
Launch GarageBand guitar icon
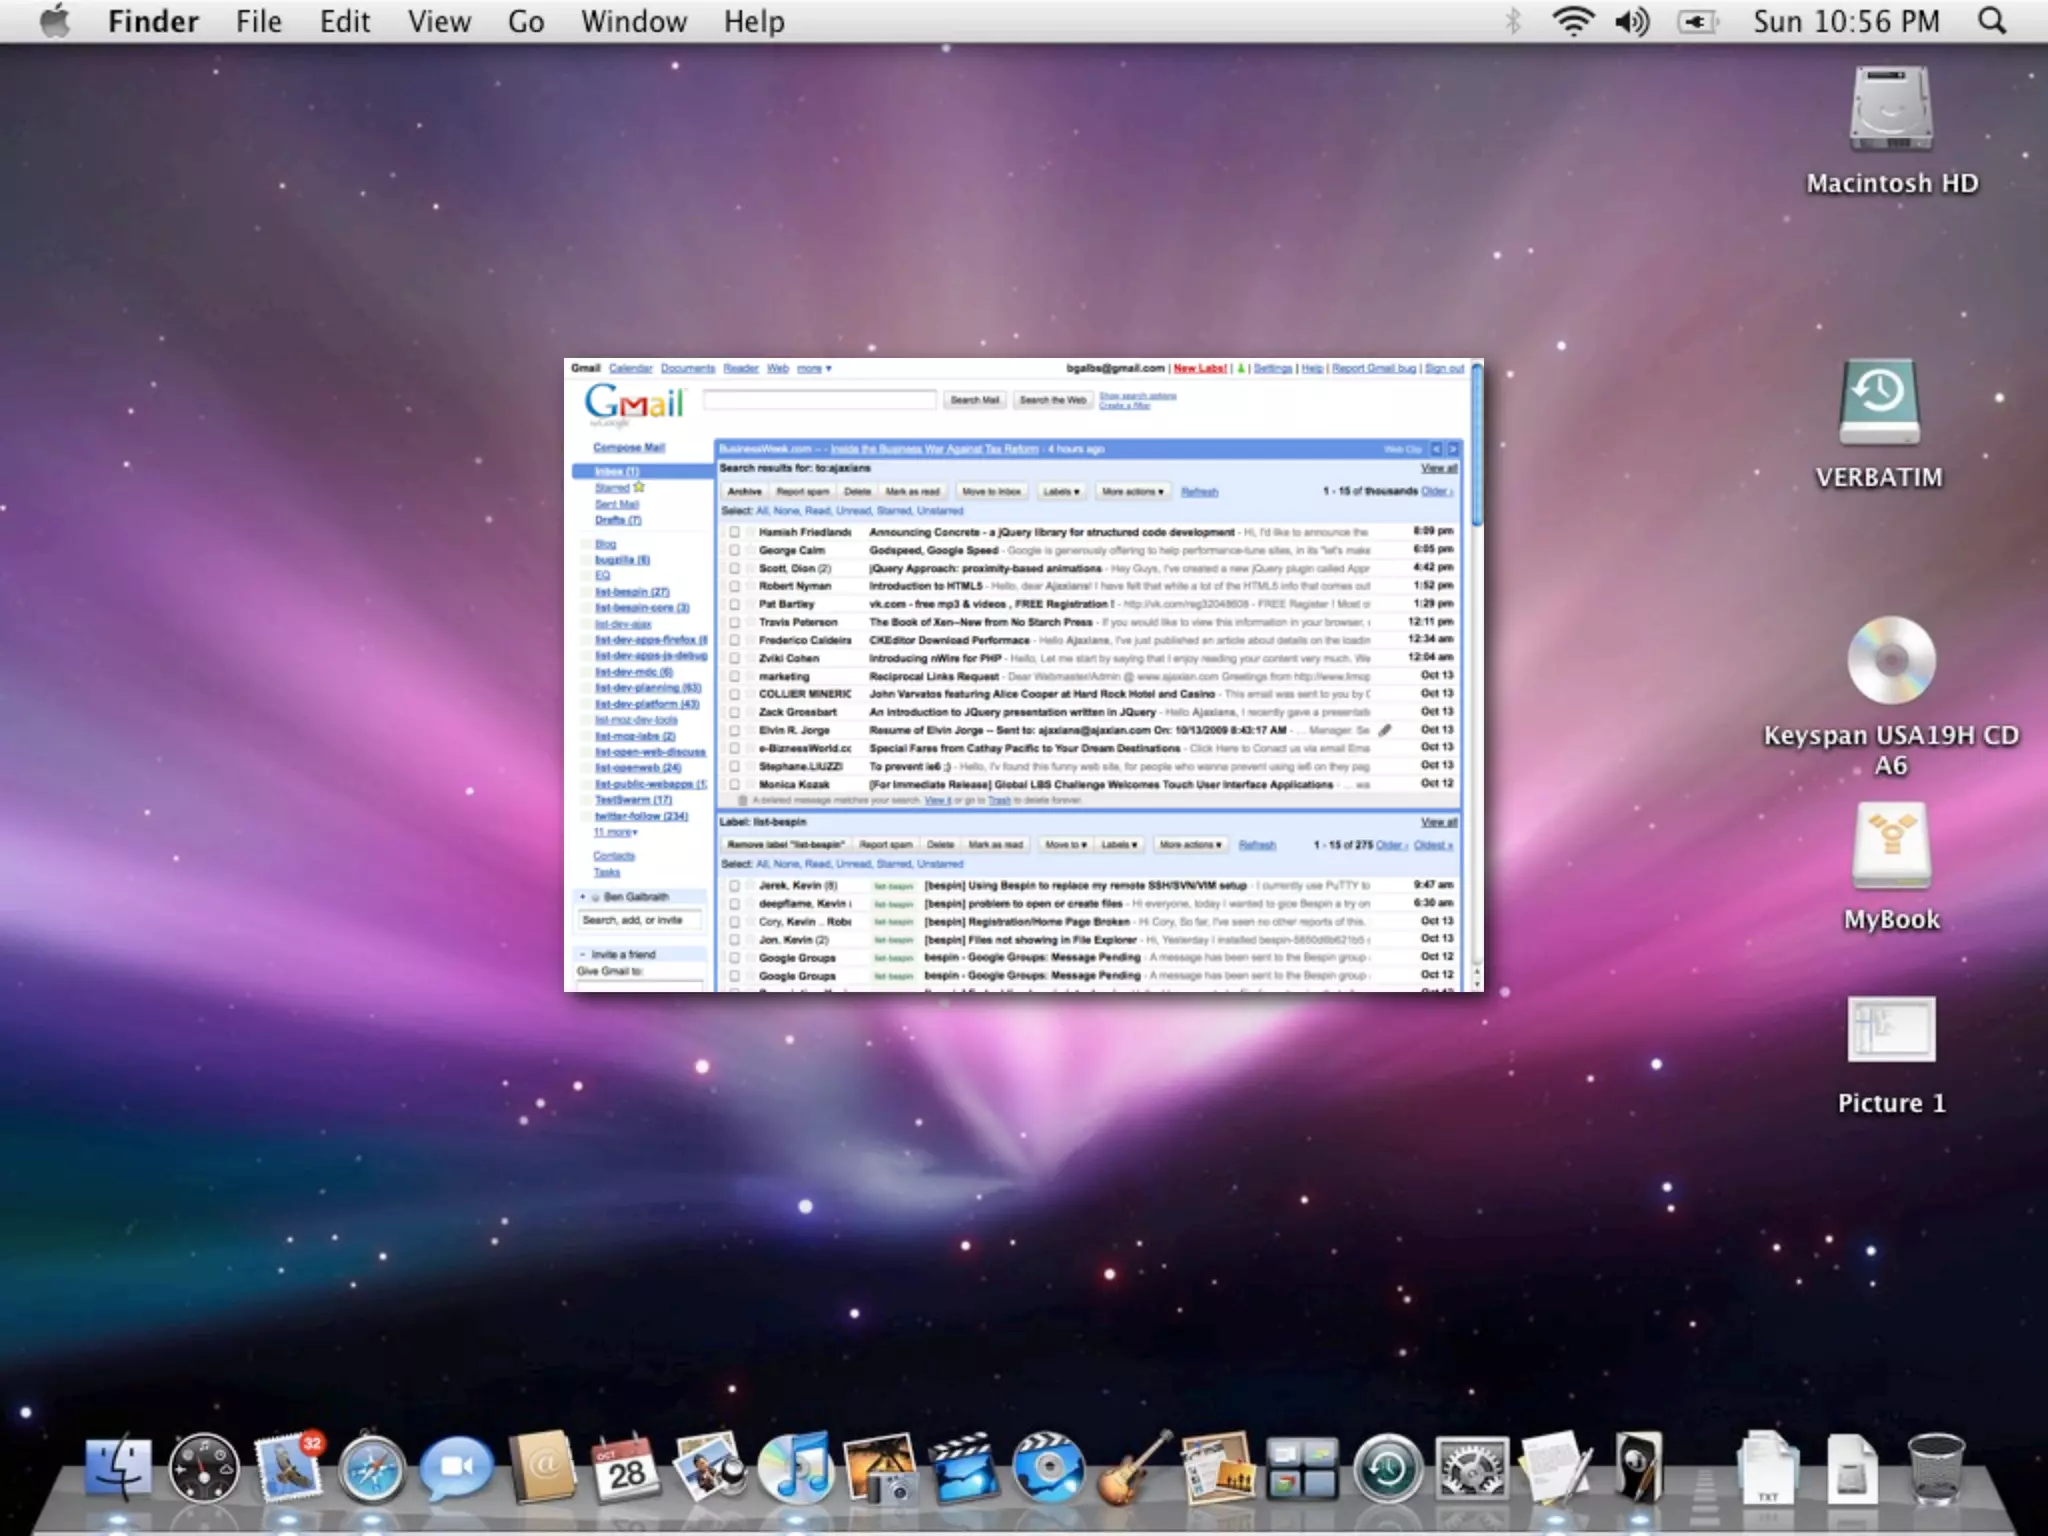pyautogui.click(x=1133, y=1468)
